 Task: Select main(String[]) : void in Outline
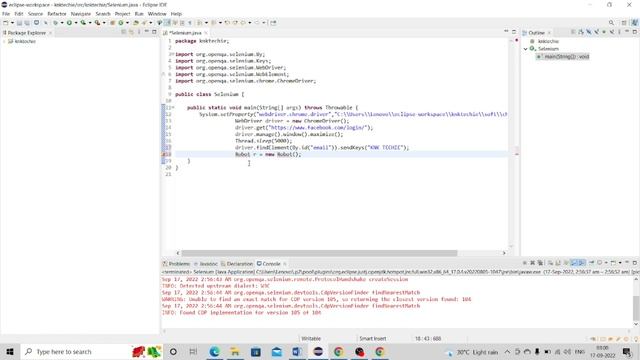563,56
